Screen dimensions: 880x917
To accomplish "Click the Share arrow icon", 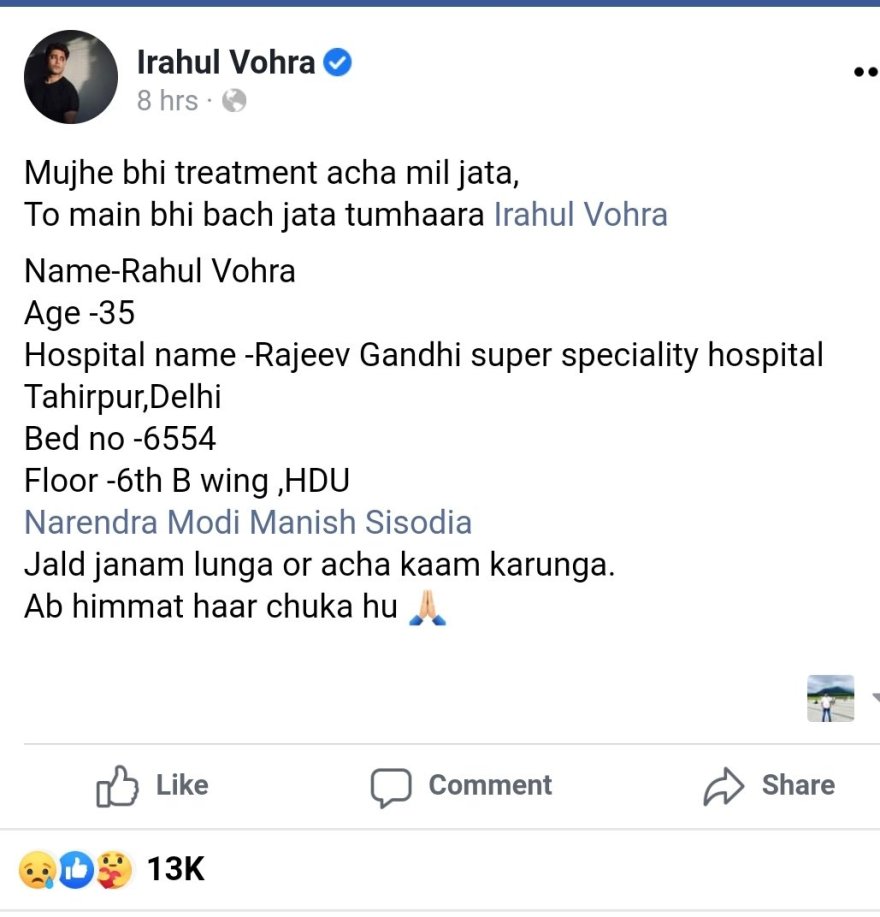I will click(723, 786).
